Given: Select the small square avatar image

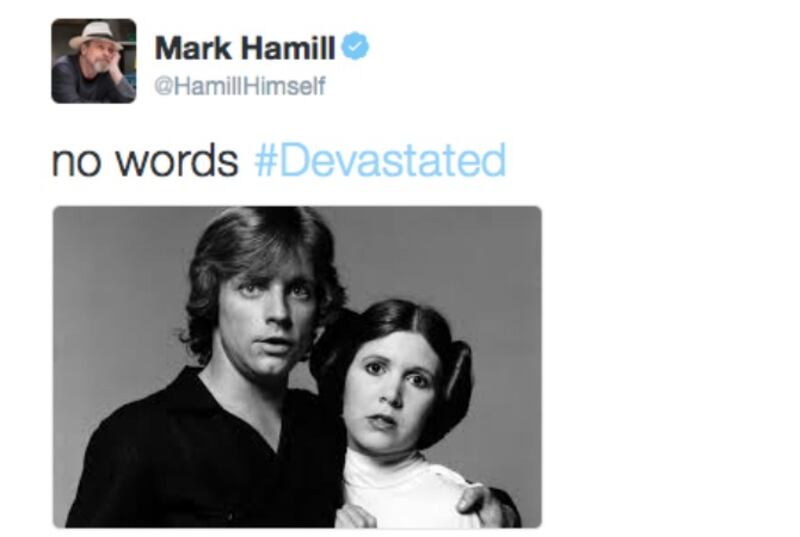Looking at the screenshot, I should coord(93,61).
